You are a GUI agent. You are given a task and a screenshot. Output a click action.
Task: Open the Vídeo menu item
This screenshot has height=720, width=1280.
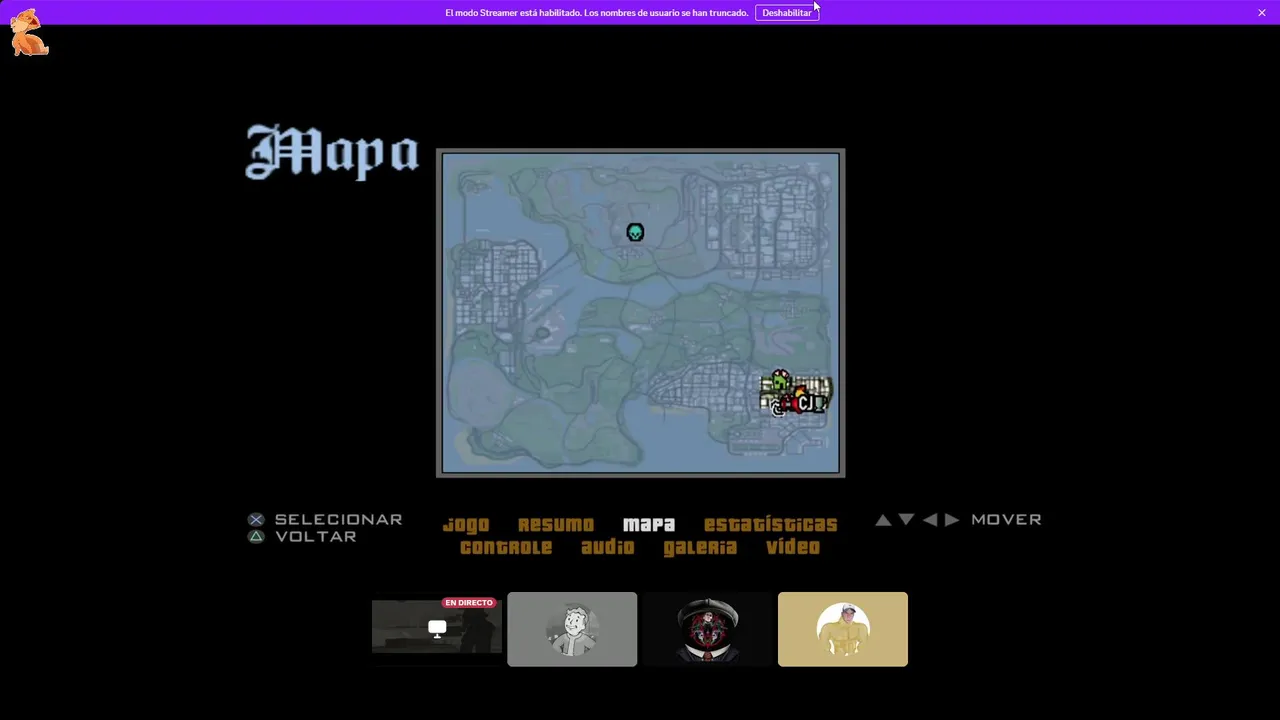coord(793,548)
